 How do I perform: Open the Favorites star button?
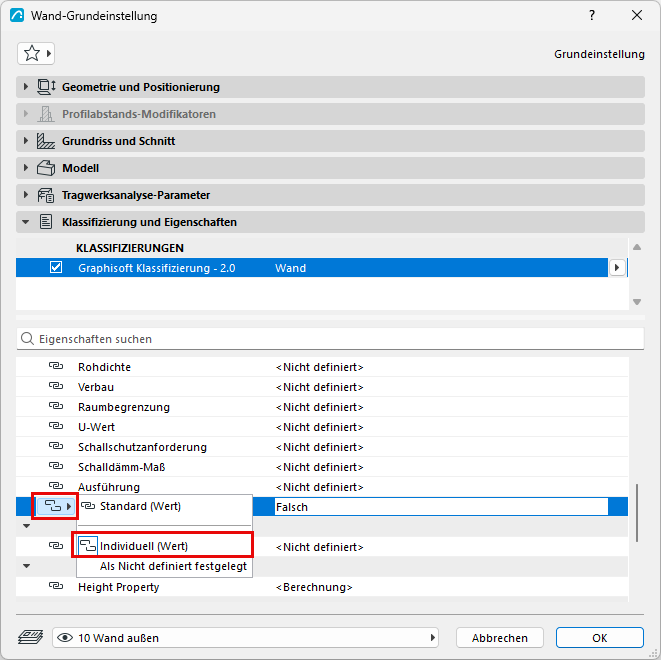click(36, 54)
